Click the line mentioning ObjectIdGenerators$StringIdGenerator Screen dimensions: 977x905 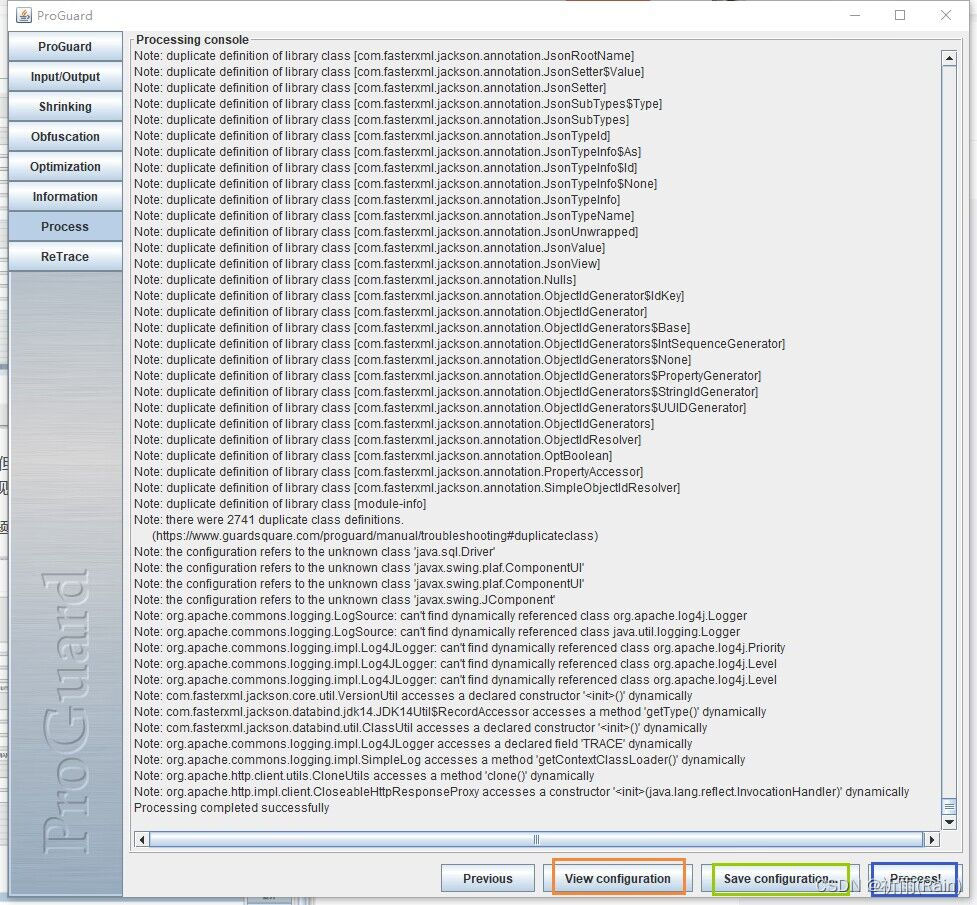(x=446, y=392)
